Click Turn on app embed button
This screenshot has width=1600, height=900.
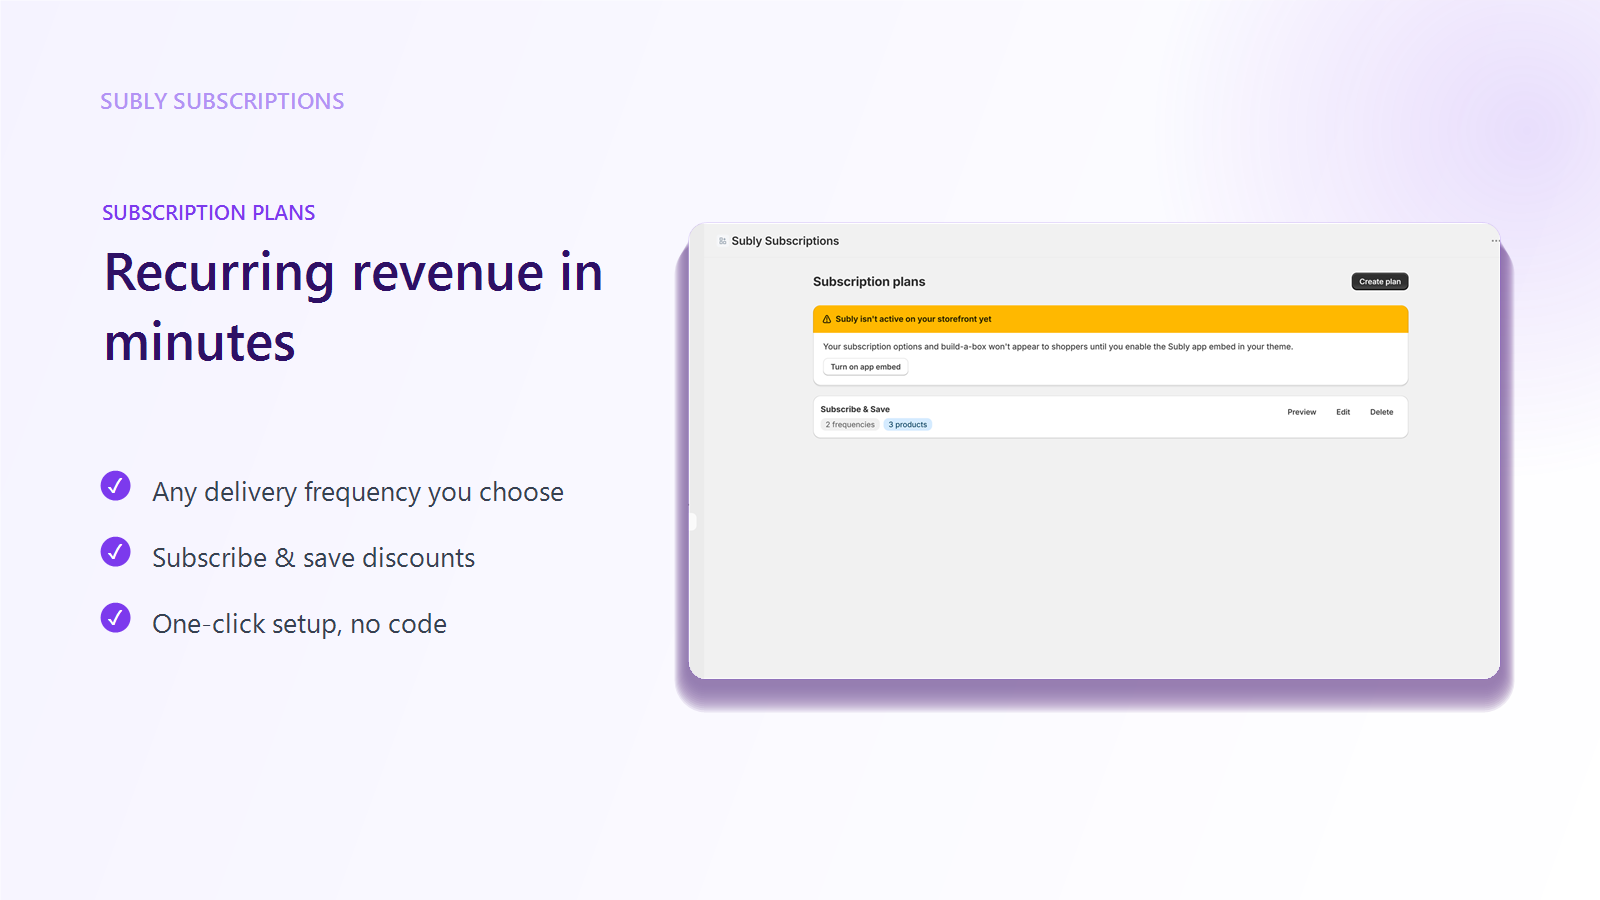point(866,367)
